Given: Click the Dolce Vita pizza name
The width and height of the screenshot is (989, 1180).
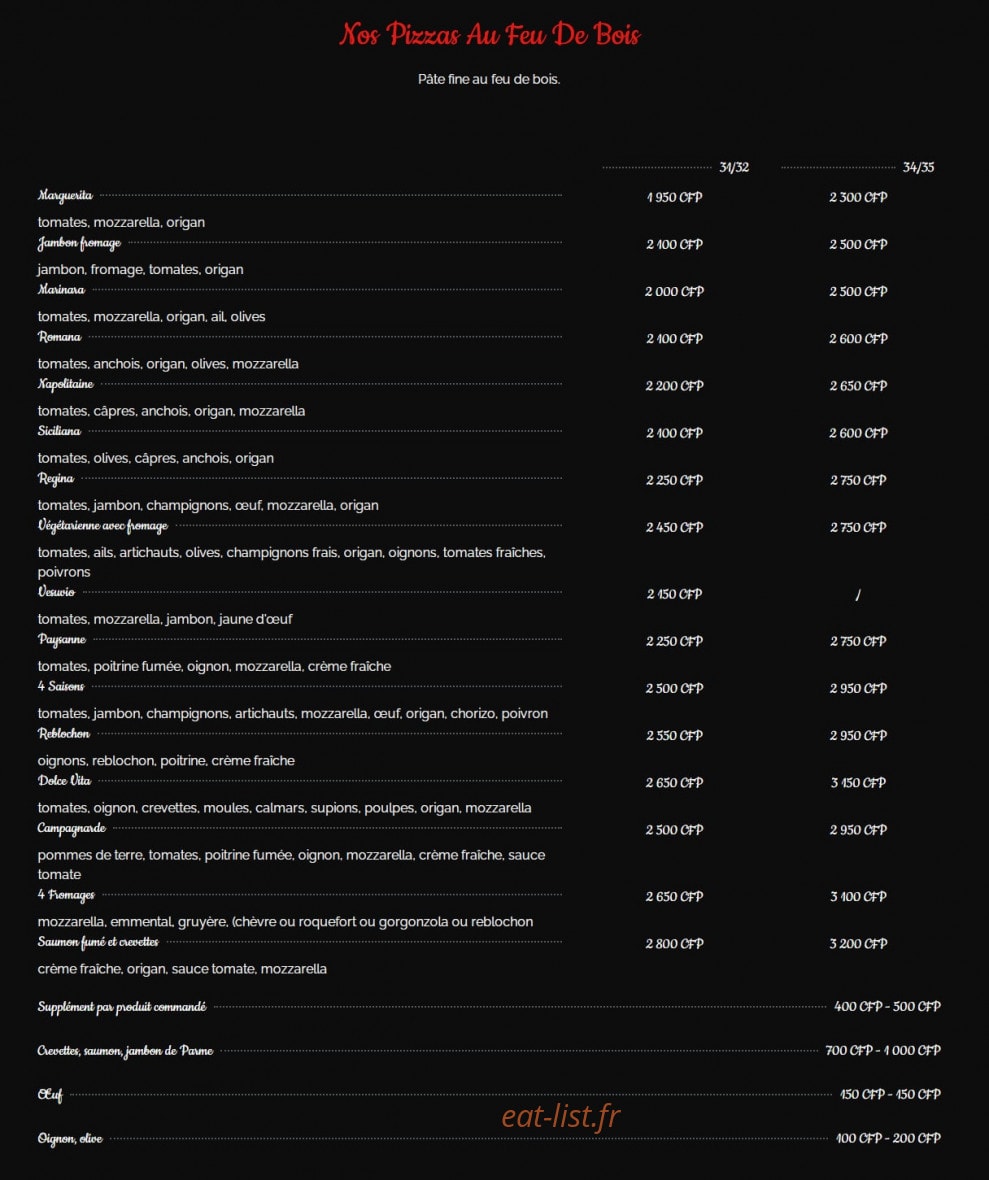Looking at the screenshot, I should coord(64,780).
